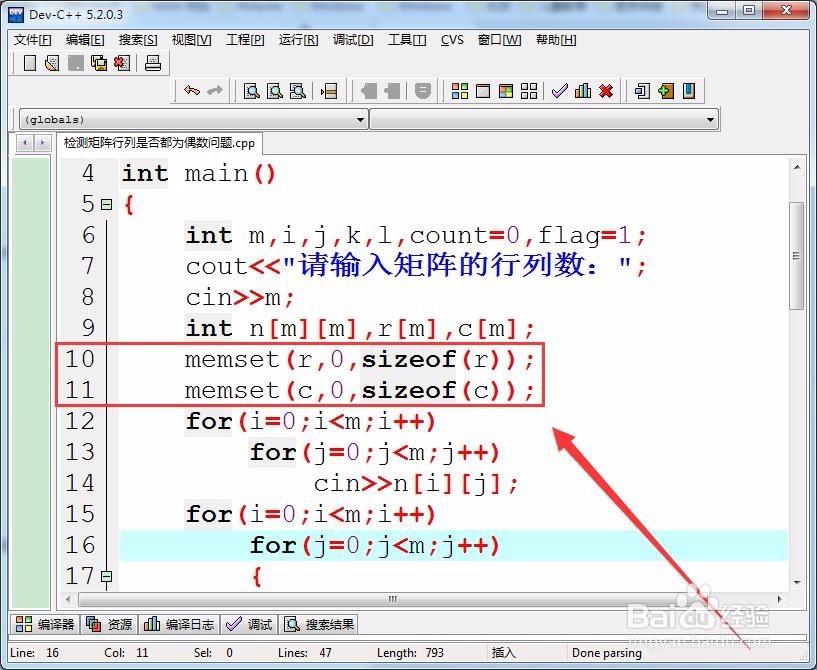Viewport: 817px width, 670px height.
Task: Click the Add to project icon
Action: tap(666, 91)
